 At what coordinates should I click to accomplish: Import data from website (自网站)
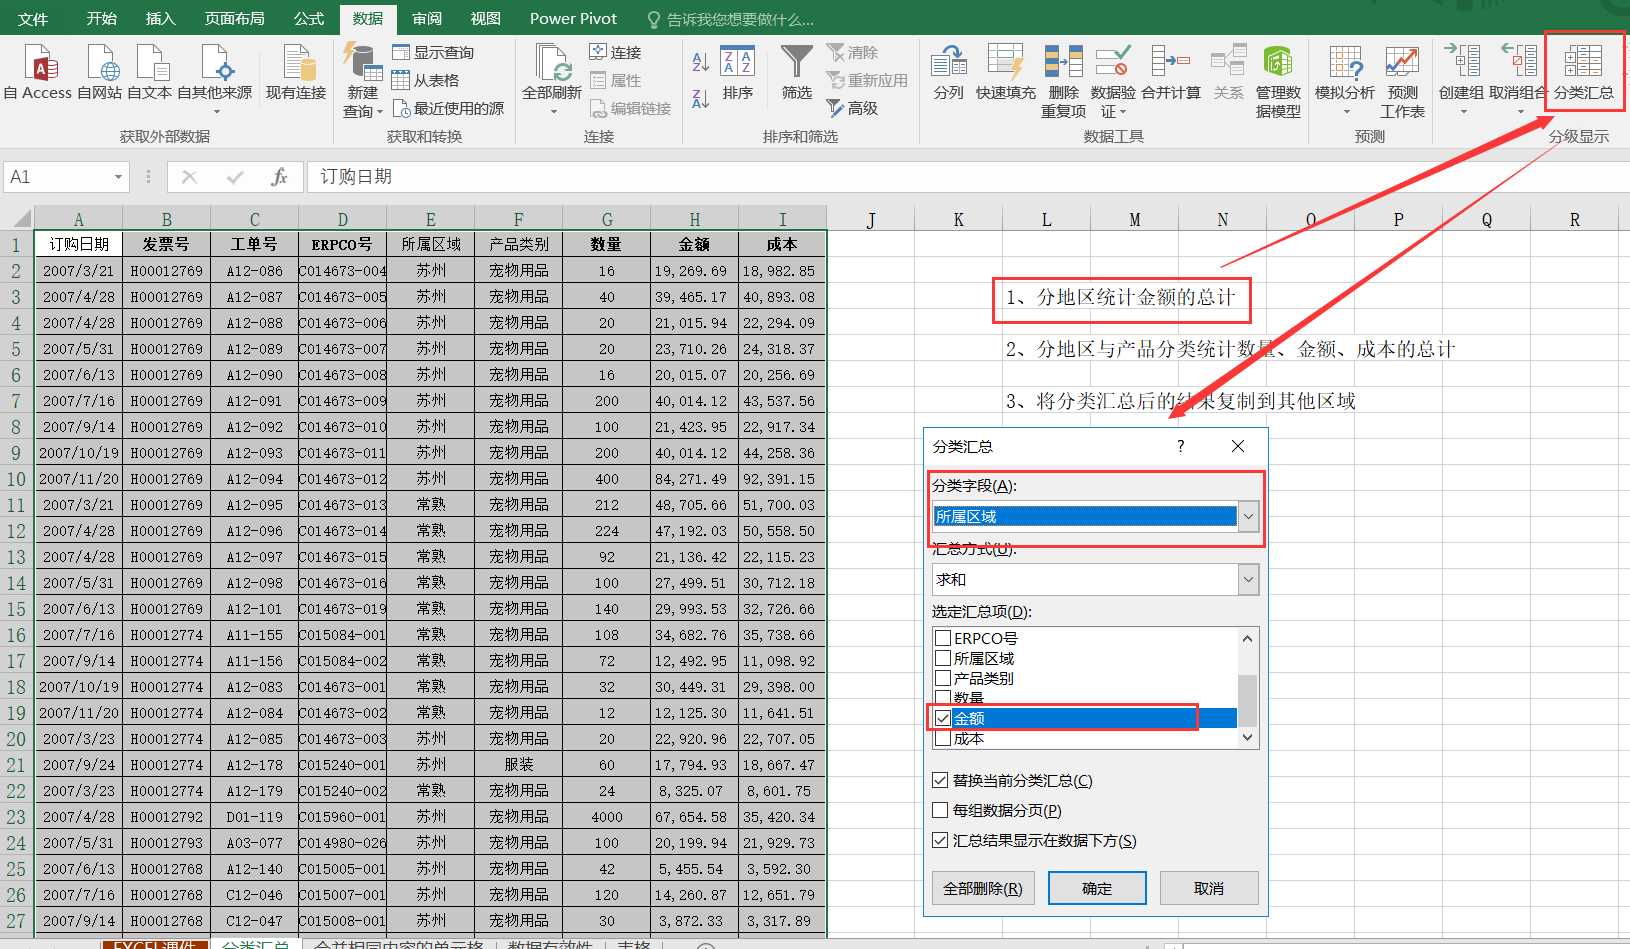click(x=100, y=72)
